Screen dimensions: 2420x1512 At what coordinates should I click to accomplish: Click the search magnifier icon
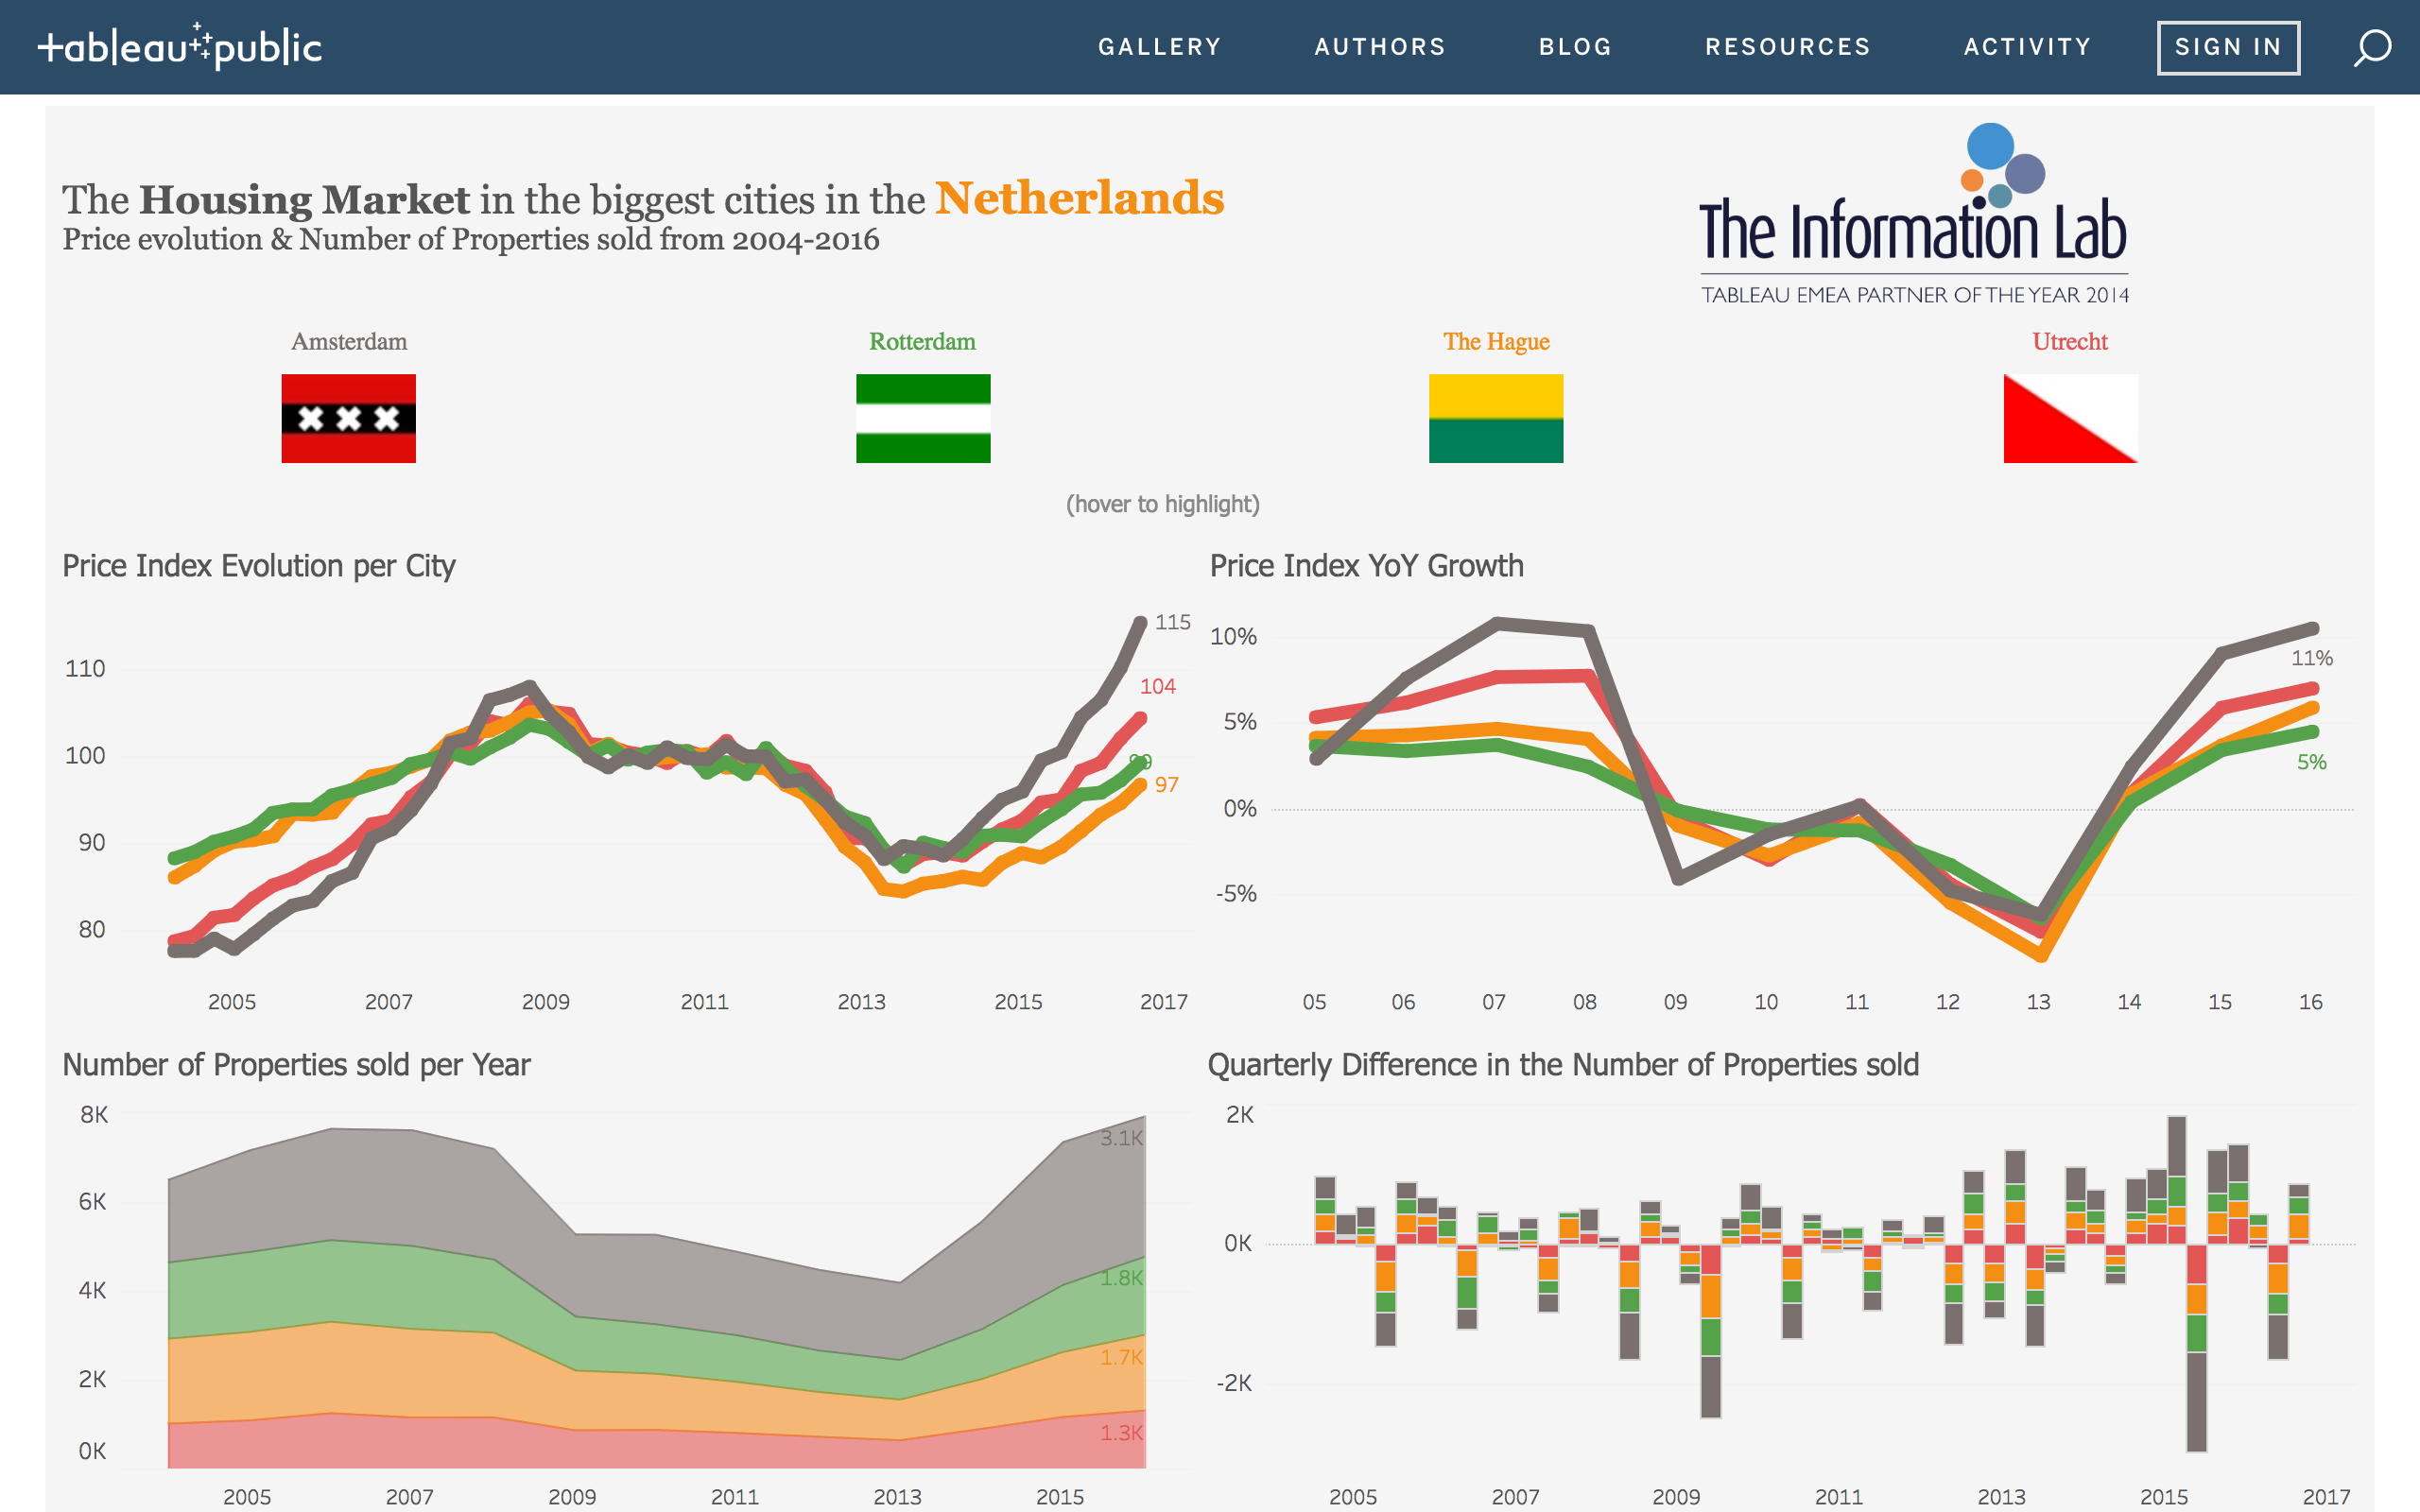tap(2371, 47)
